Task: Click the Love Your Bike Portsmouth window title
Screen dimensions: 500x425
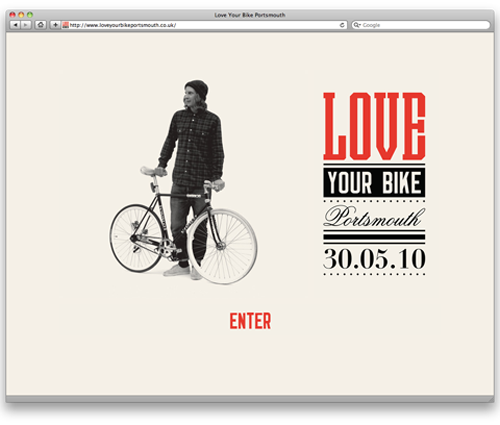Action: (x=250, y=15)
